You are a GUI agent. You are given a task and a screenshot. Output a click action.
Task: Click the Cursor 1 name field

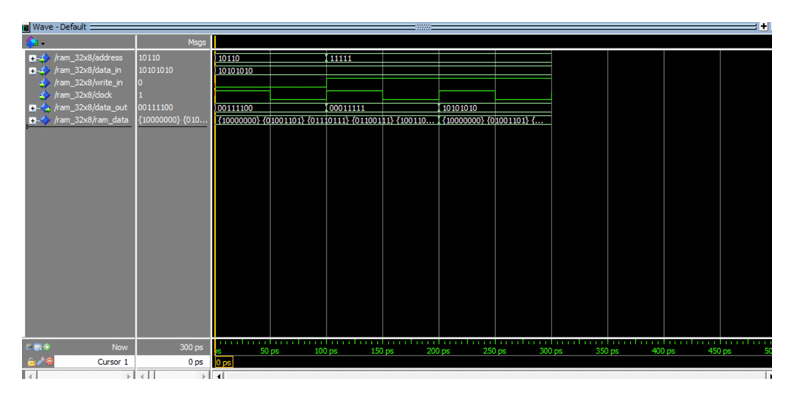pyautogui.click(x=94, y=362)
